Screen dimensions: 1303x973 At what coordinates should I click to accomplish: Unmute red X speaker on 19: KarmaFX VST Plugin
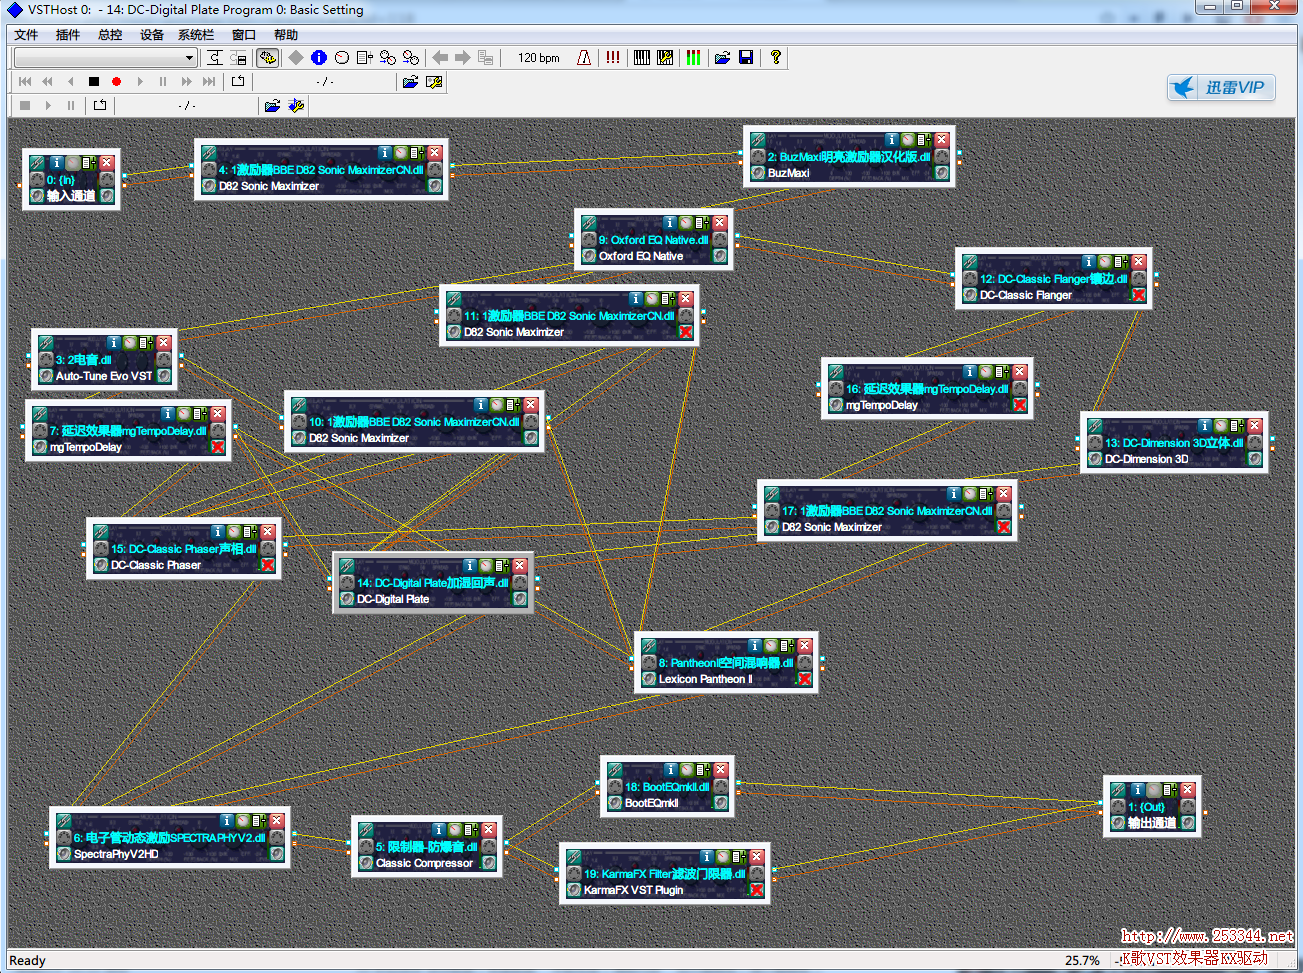pyautogui.click(x=757, y=890)
